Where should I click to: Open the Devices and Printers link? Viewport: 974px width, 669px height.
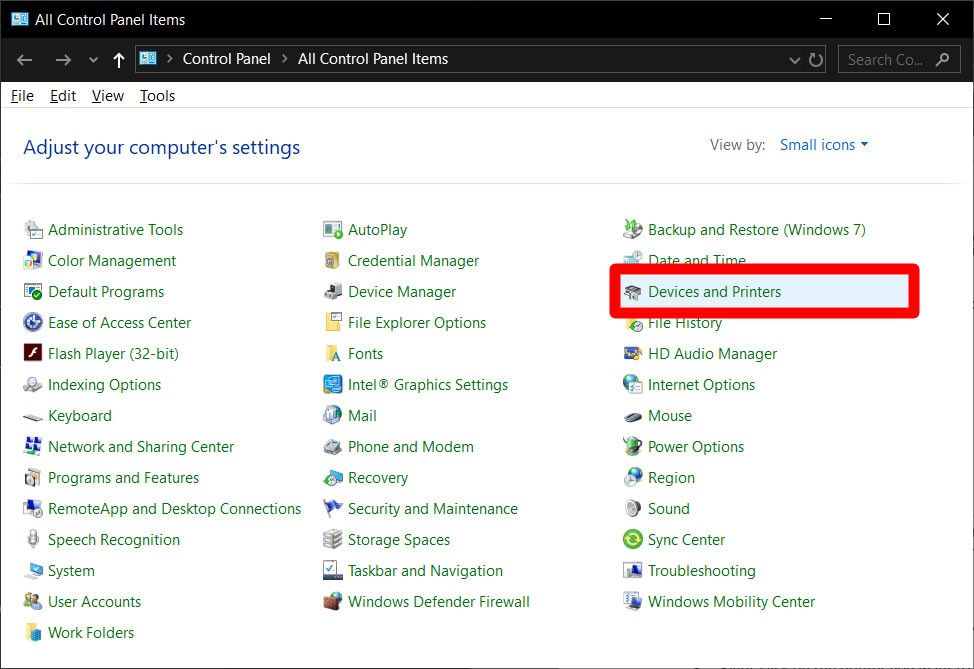coord(714,292)
